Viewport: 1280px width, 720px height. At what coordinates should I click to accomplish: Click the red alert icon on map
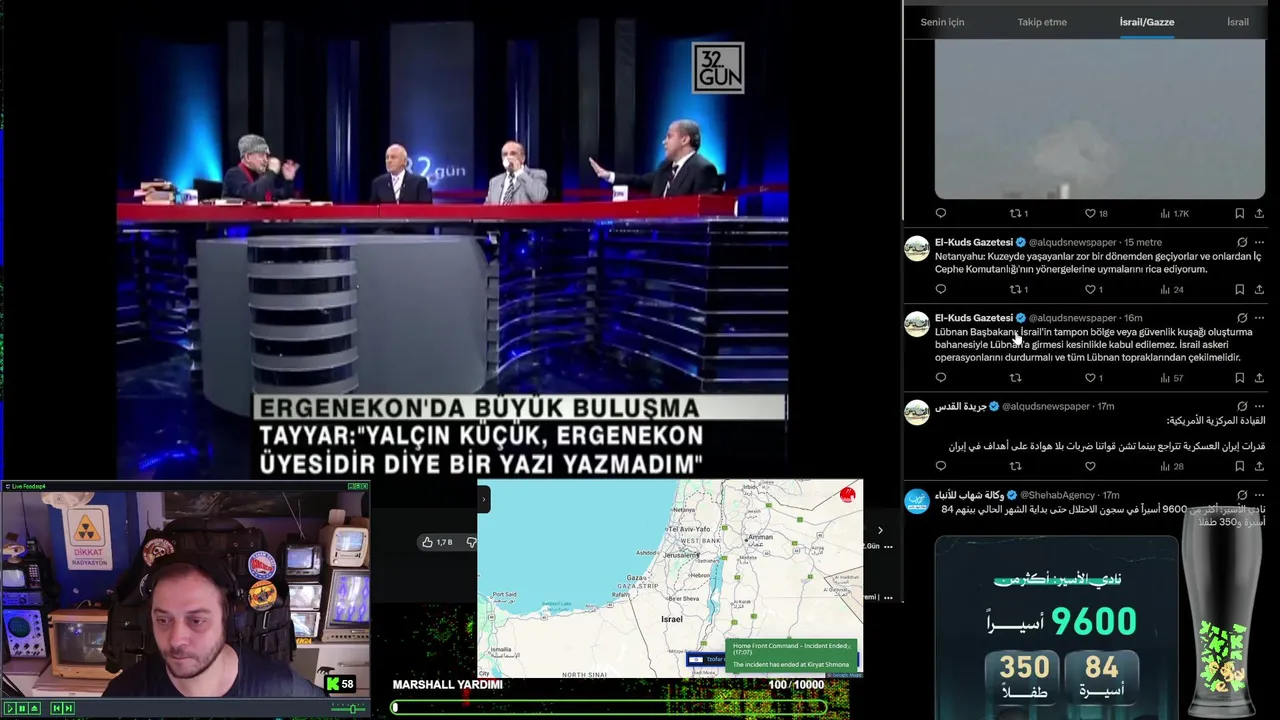coord(848,494)
